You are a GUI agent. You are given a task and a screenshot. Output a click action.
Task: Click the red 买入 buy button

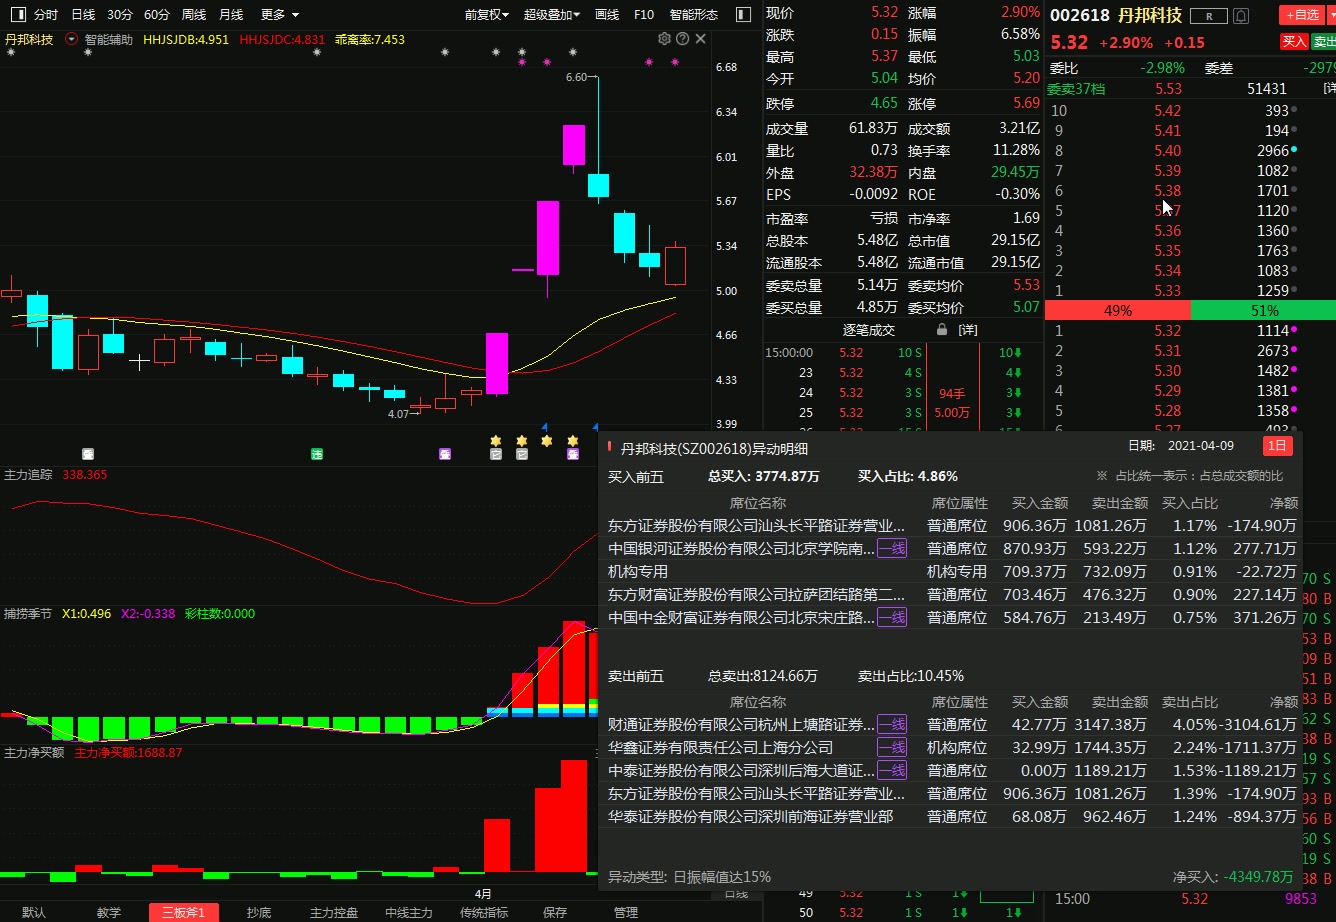[1294, 42]
